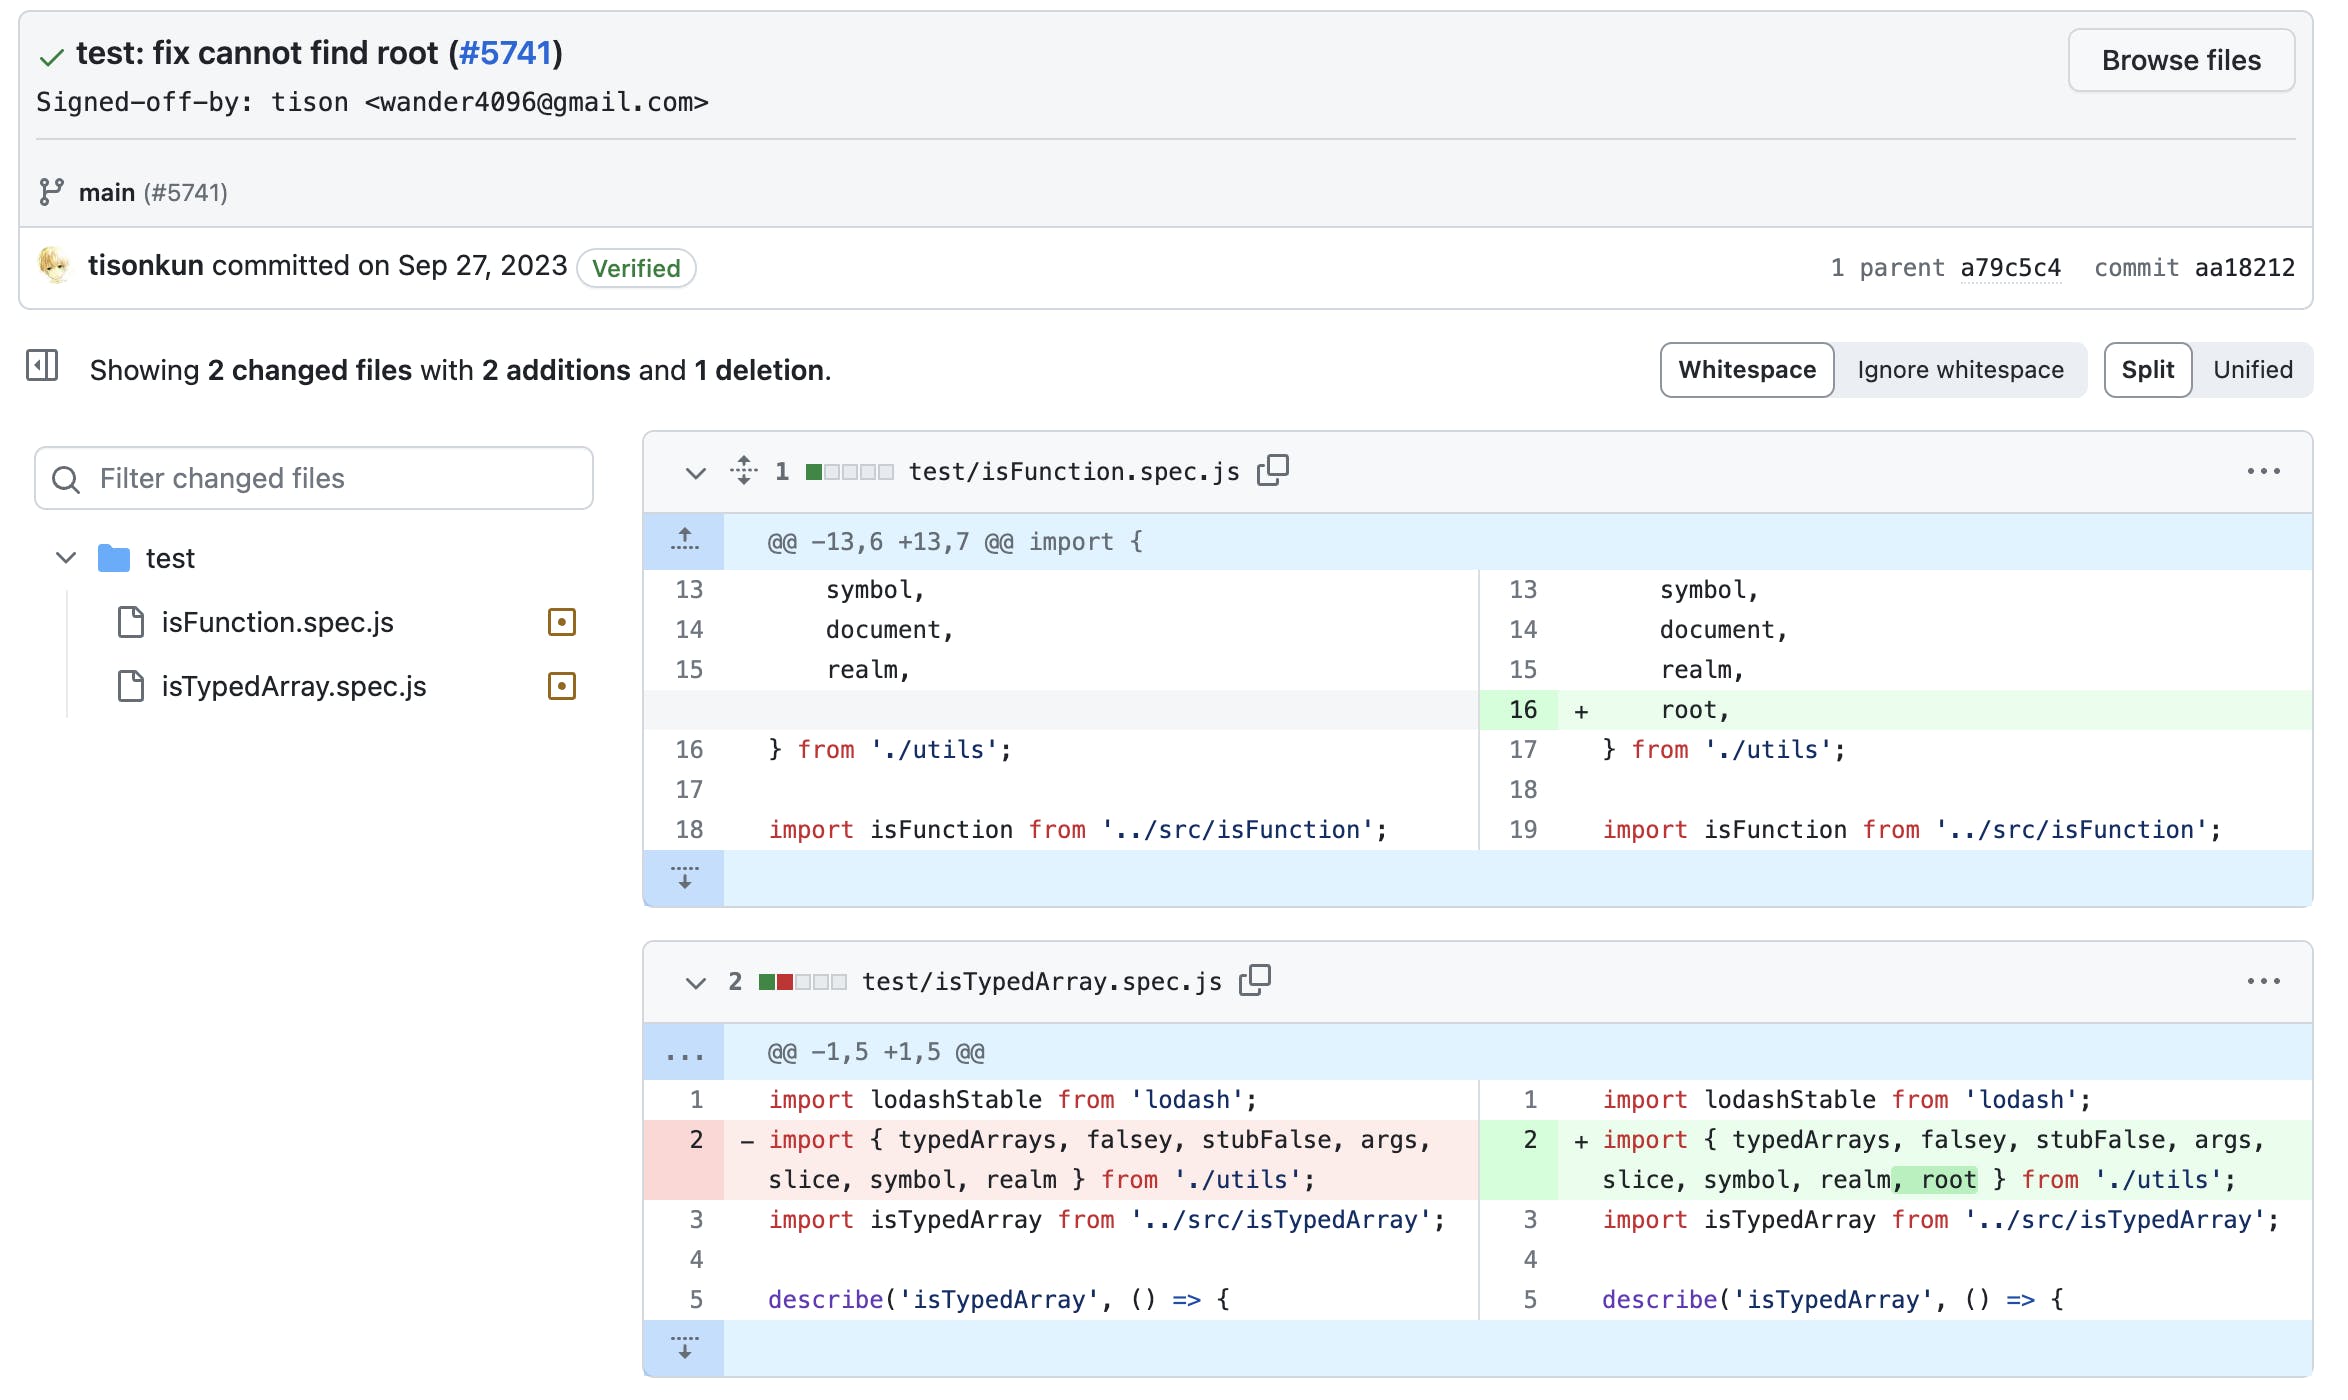Expand lines below isTypedArray.spec.js hunk
Screen dimensions: 2348x1400
pos(684,1348)
